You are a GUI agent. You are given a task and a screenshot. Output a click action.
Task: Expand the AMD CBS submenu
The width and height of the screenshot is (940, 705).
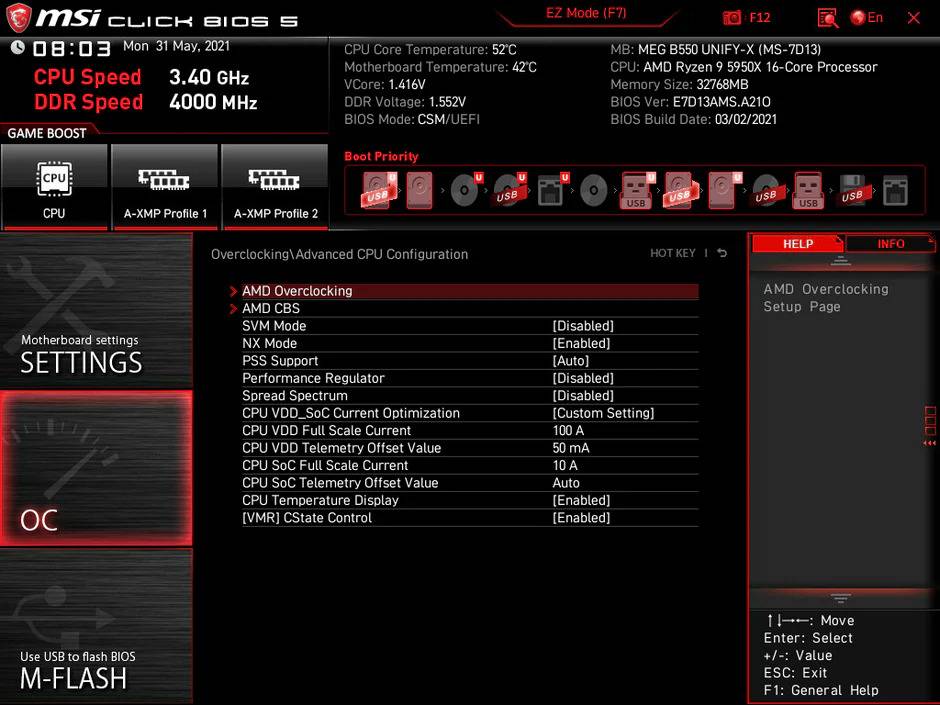point(271,309)
